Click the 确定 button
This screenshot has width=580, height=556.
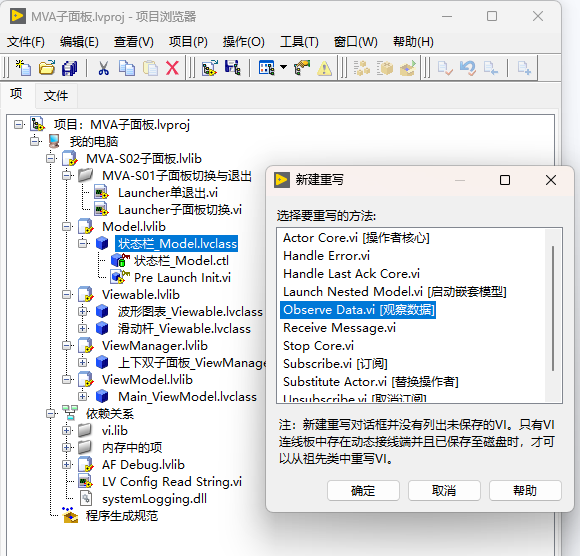(x=363, y=491)
